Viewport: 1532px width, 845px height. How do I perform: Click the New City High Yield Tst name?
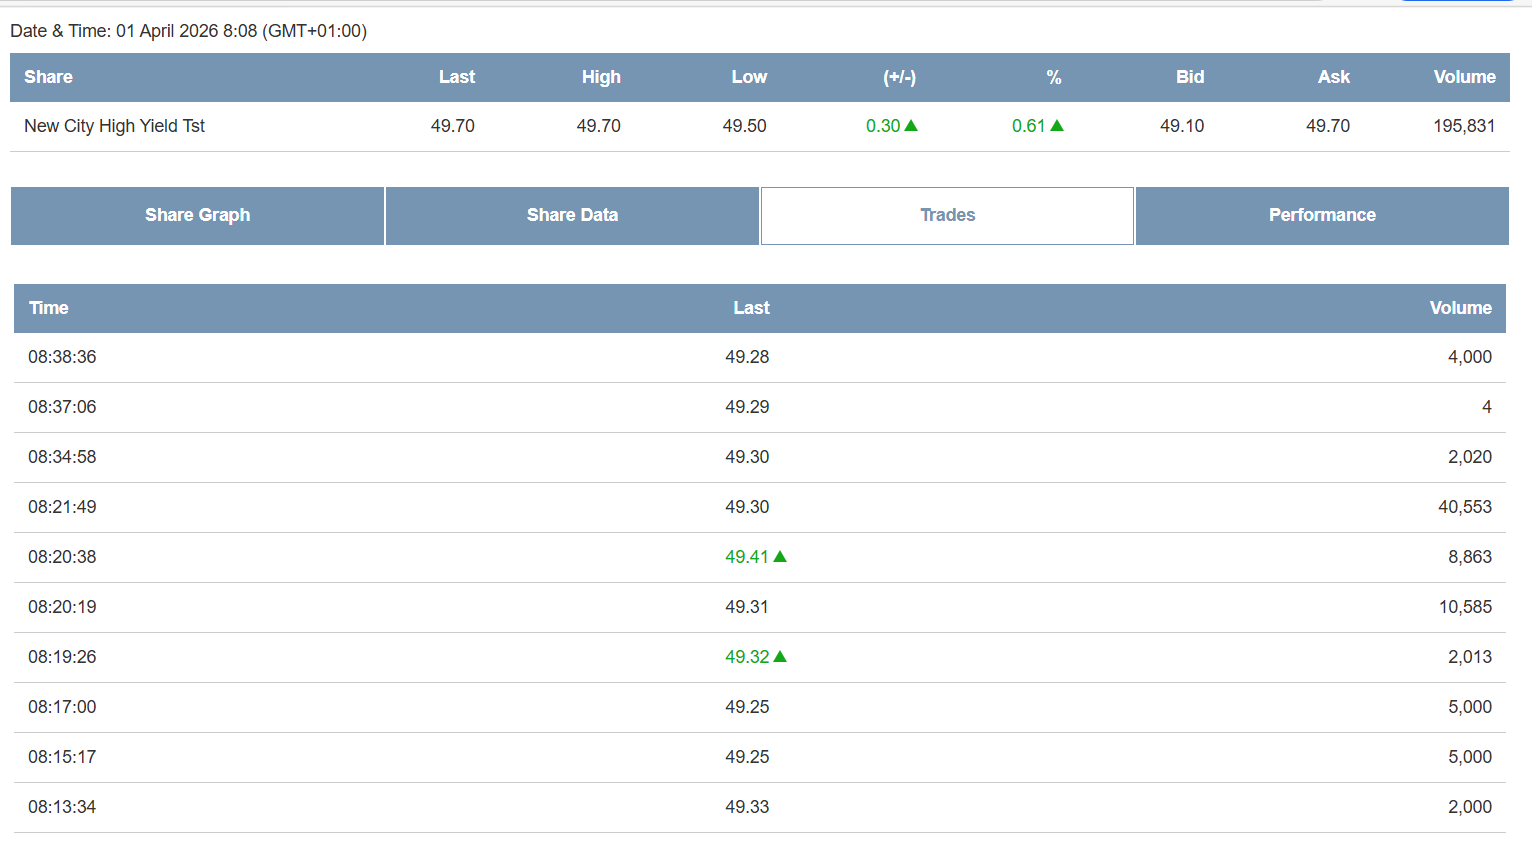(x=114, y=126)
